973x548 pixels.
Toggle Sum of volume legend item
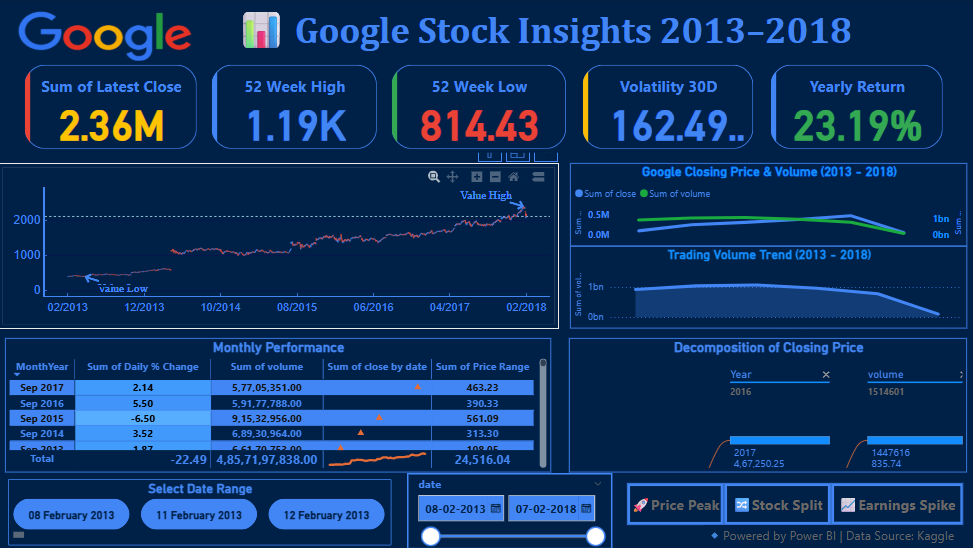[675, 194]
